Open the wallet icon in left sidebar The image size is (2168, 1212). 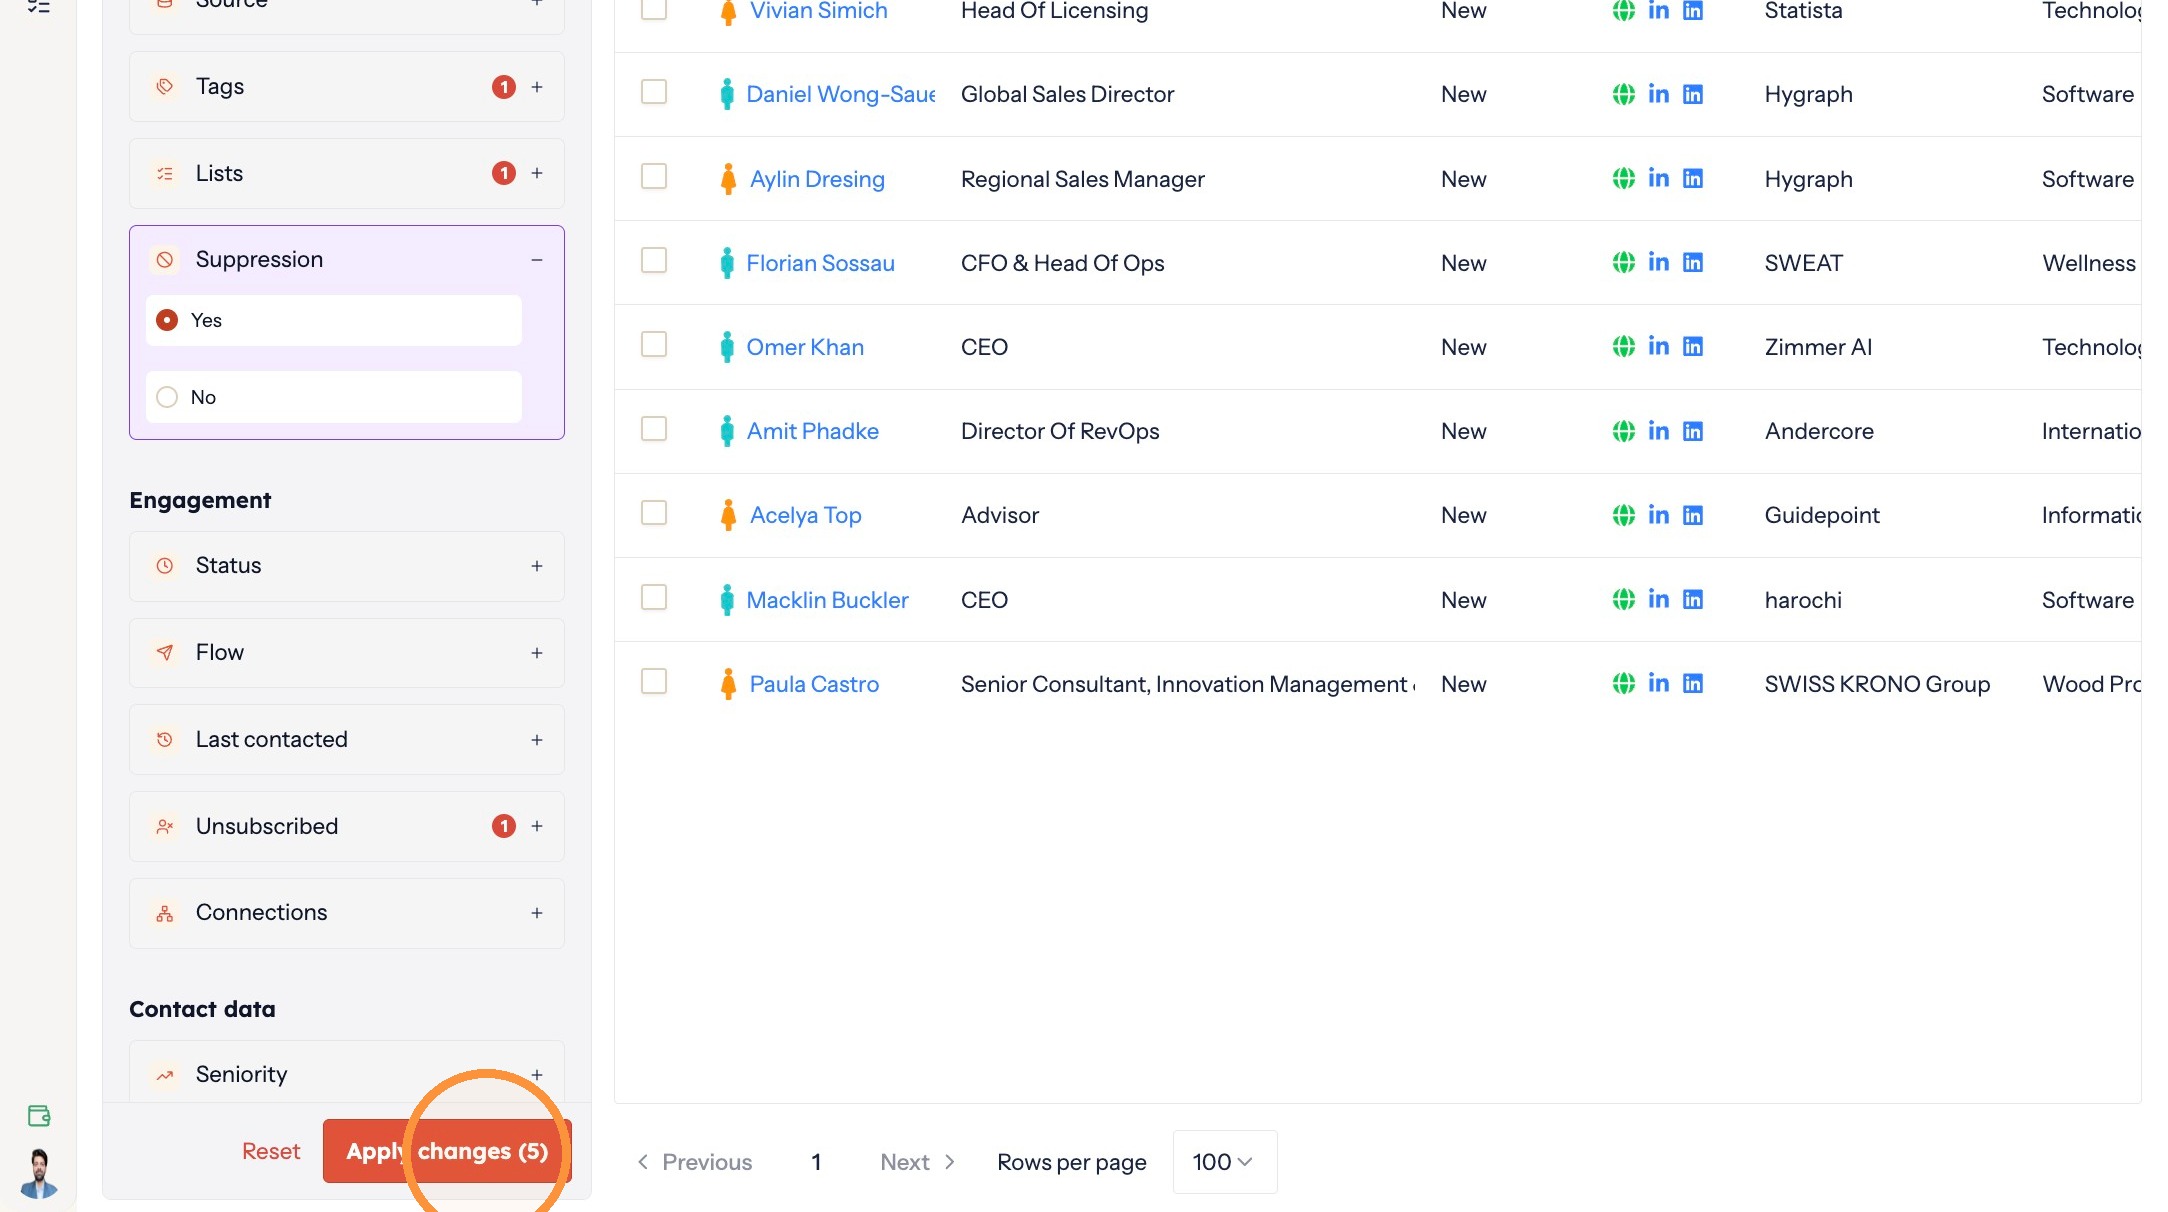[x=39, y=1116]
